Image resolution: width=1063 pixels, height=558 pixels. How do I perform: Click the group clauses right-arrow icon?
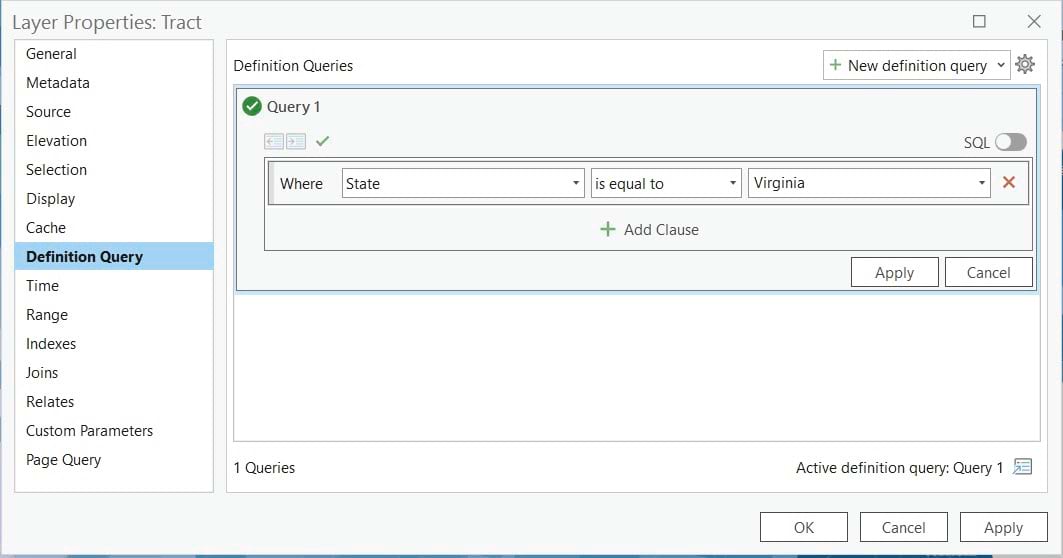tap(296, 142)
